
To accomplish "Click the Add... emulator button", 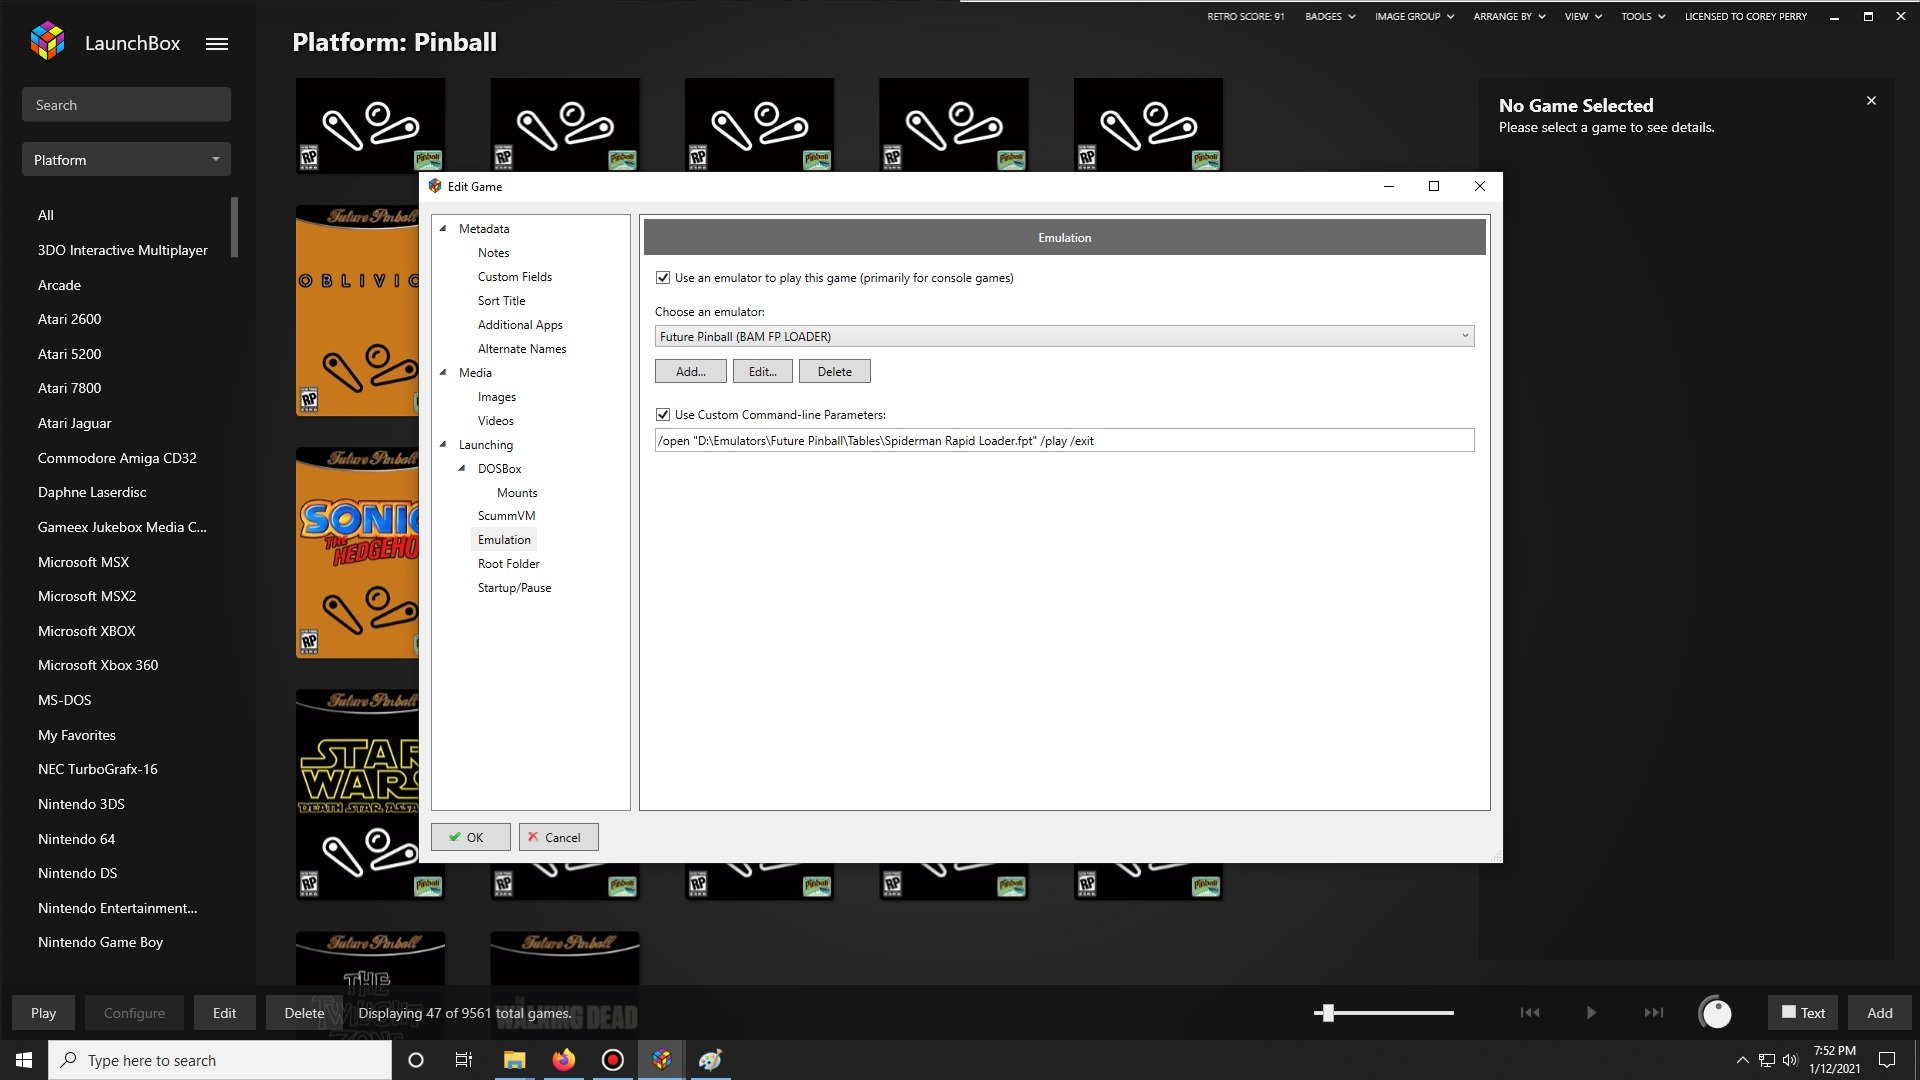I will coord(690,371).
